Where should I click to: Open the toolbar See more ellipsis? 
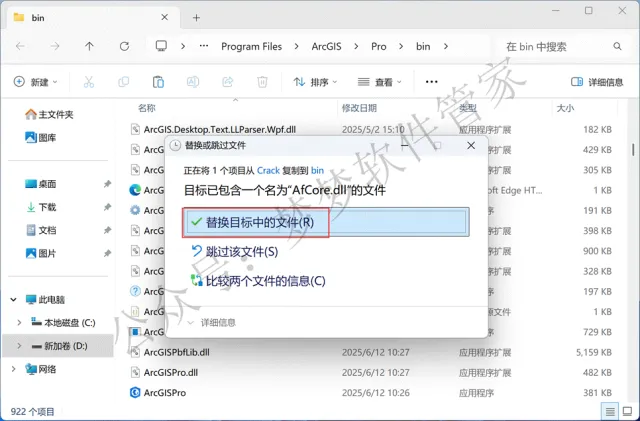pyautogui.click(x=431, y=82)
